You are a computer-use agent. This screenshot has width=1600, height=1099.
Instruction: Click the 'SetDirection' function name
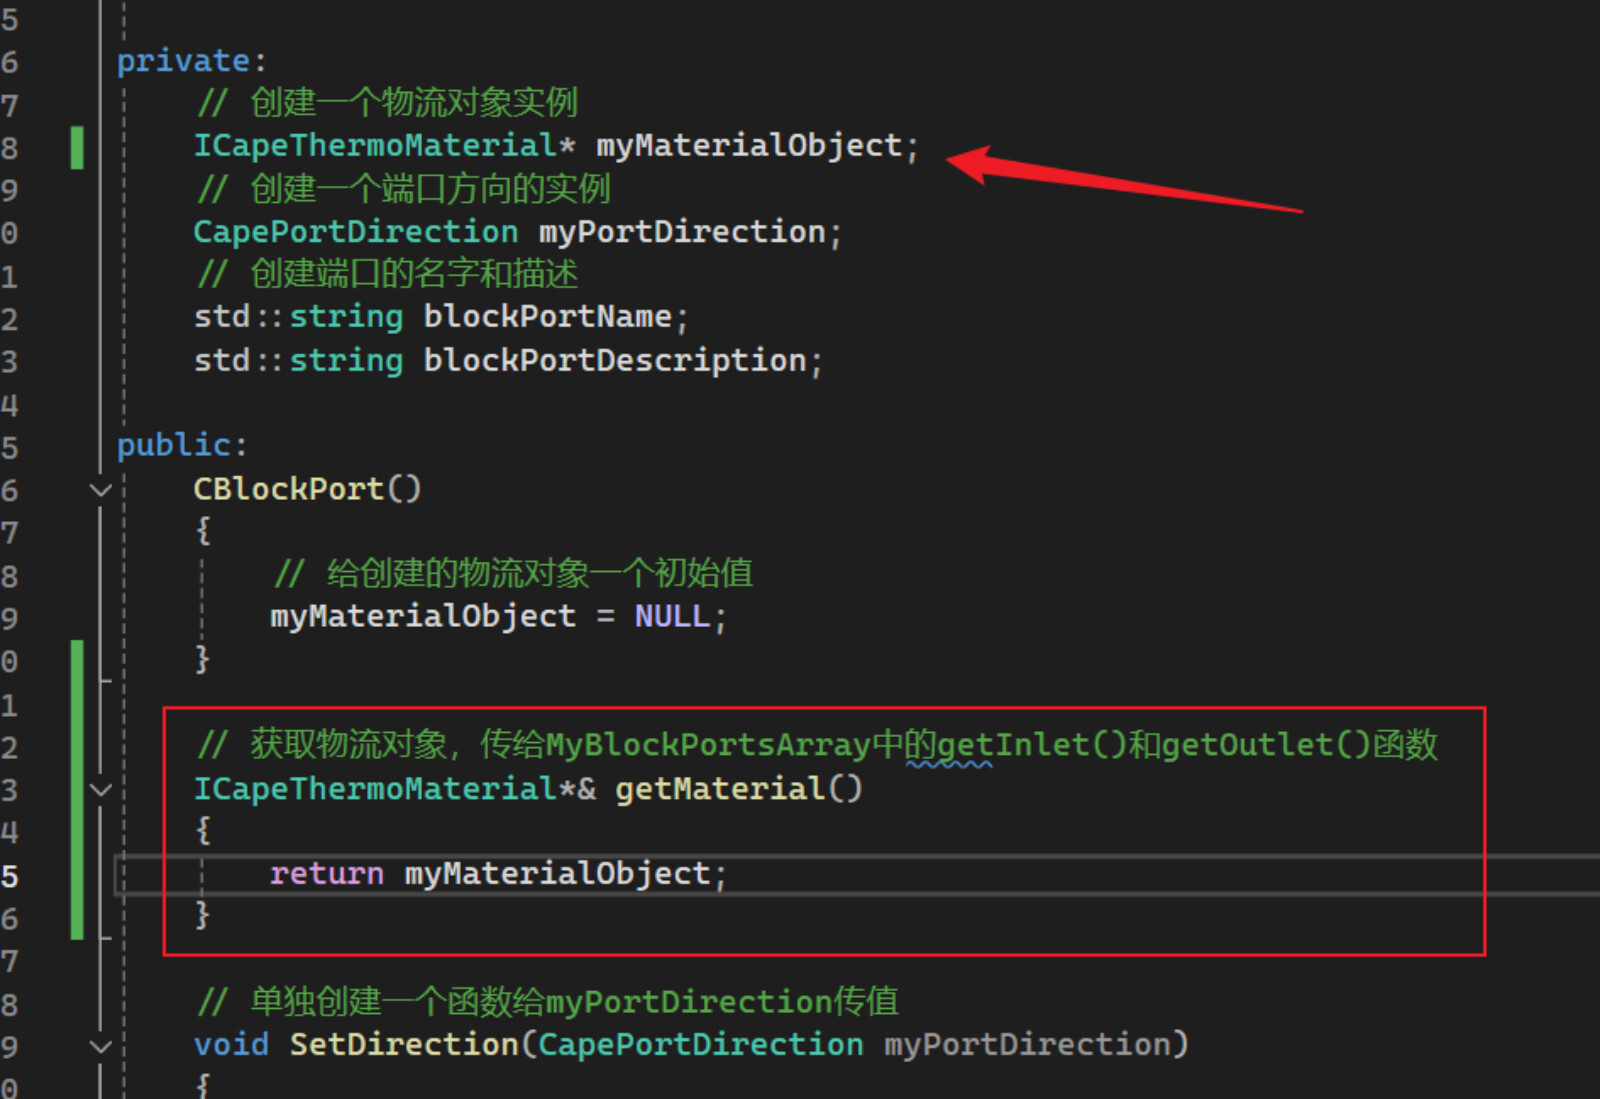tap(404, 1046)
